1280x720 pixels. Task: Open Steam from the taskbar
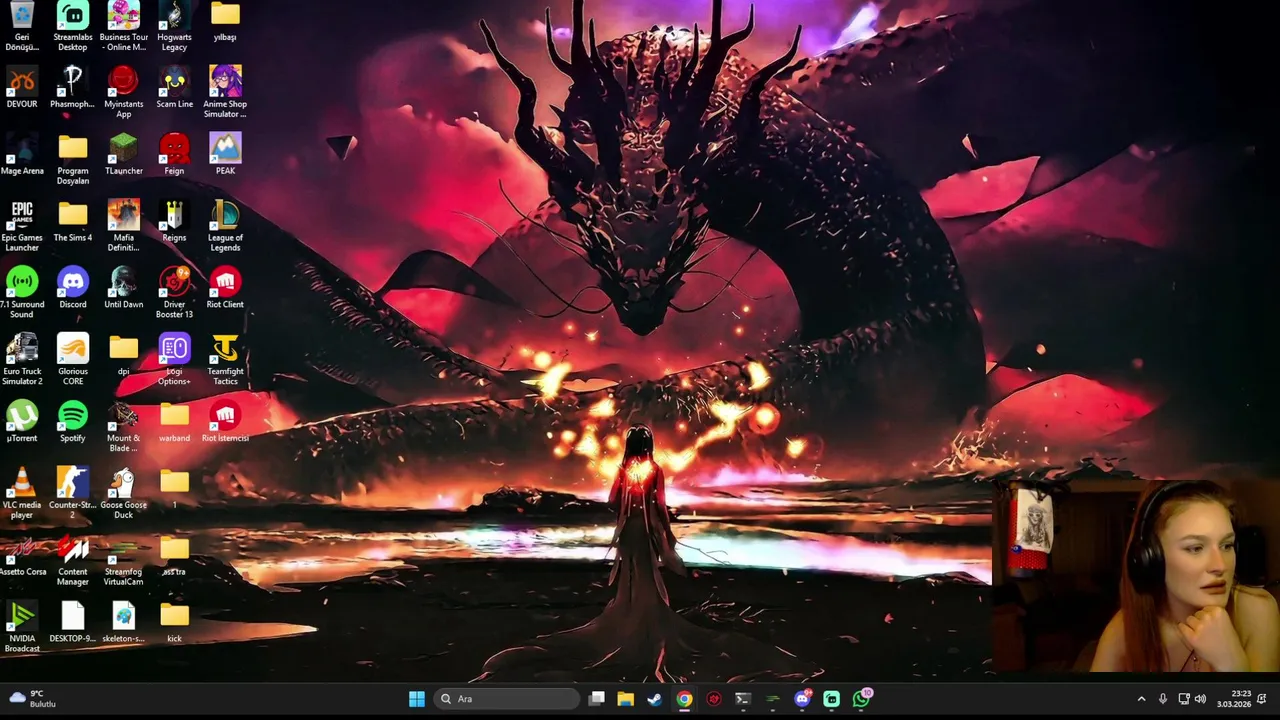tap(655, 699)
